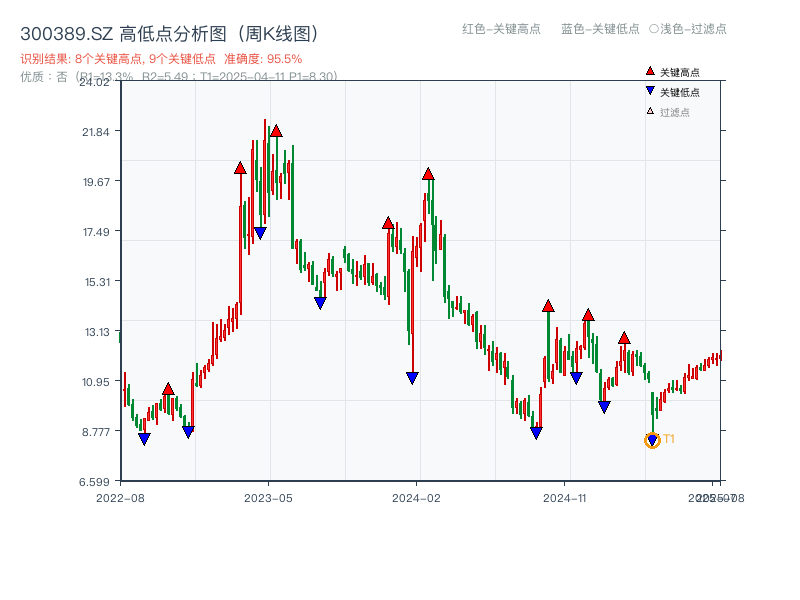This screenshot has width=800, height=600.
Task: Click the 24.02 y-axis price label
Action: click(95, 84)
